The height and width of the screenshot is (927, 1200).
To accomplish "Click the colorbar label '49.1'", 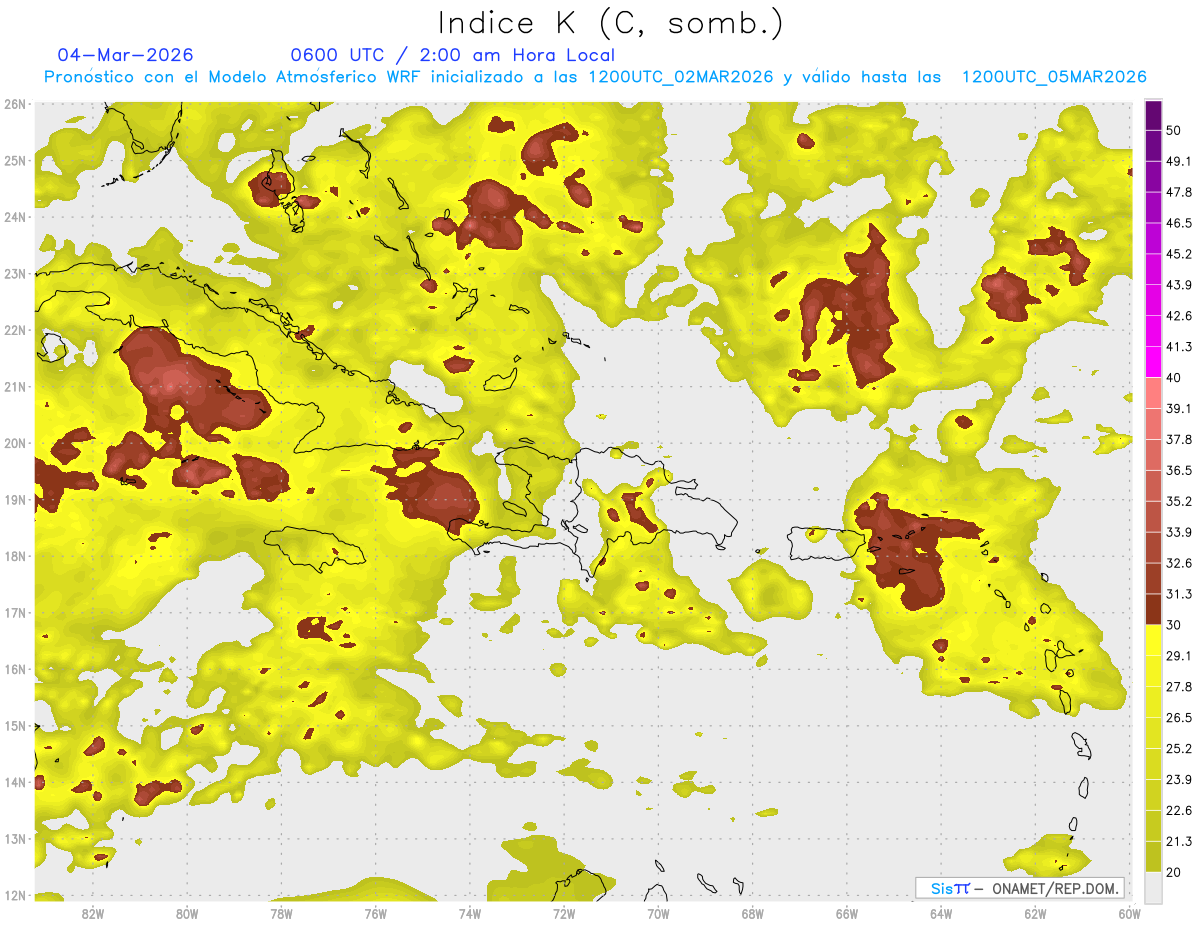I will (1179, 161).
